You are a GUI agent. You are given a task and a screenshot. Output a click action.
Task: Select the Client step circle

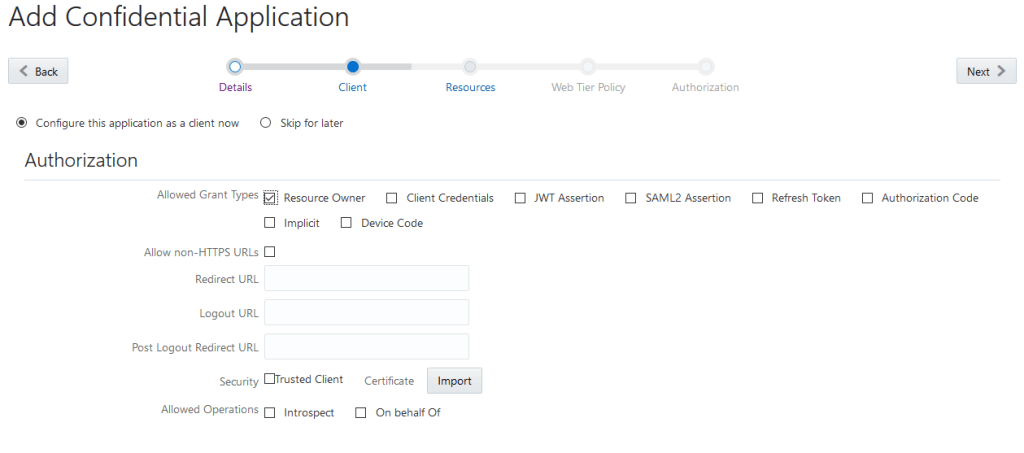[352, 67]
